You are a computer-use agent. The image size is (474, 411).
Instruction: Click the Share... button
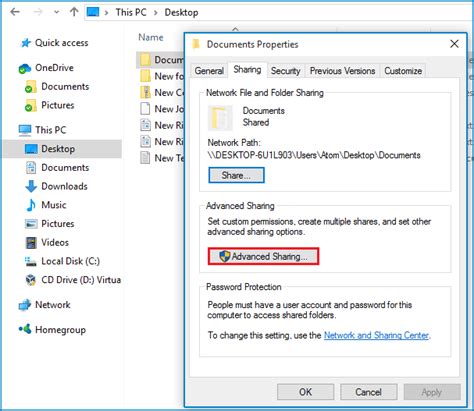click(x=236, y=175)
